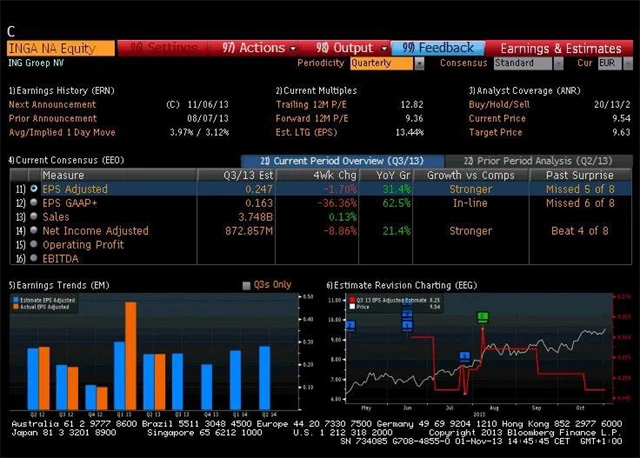Click the Feedback button

pos(439,47)
